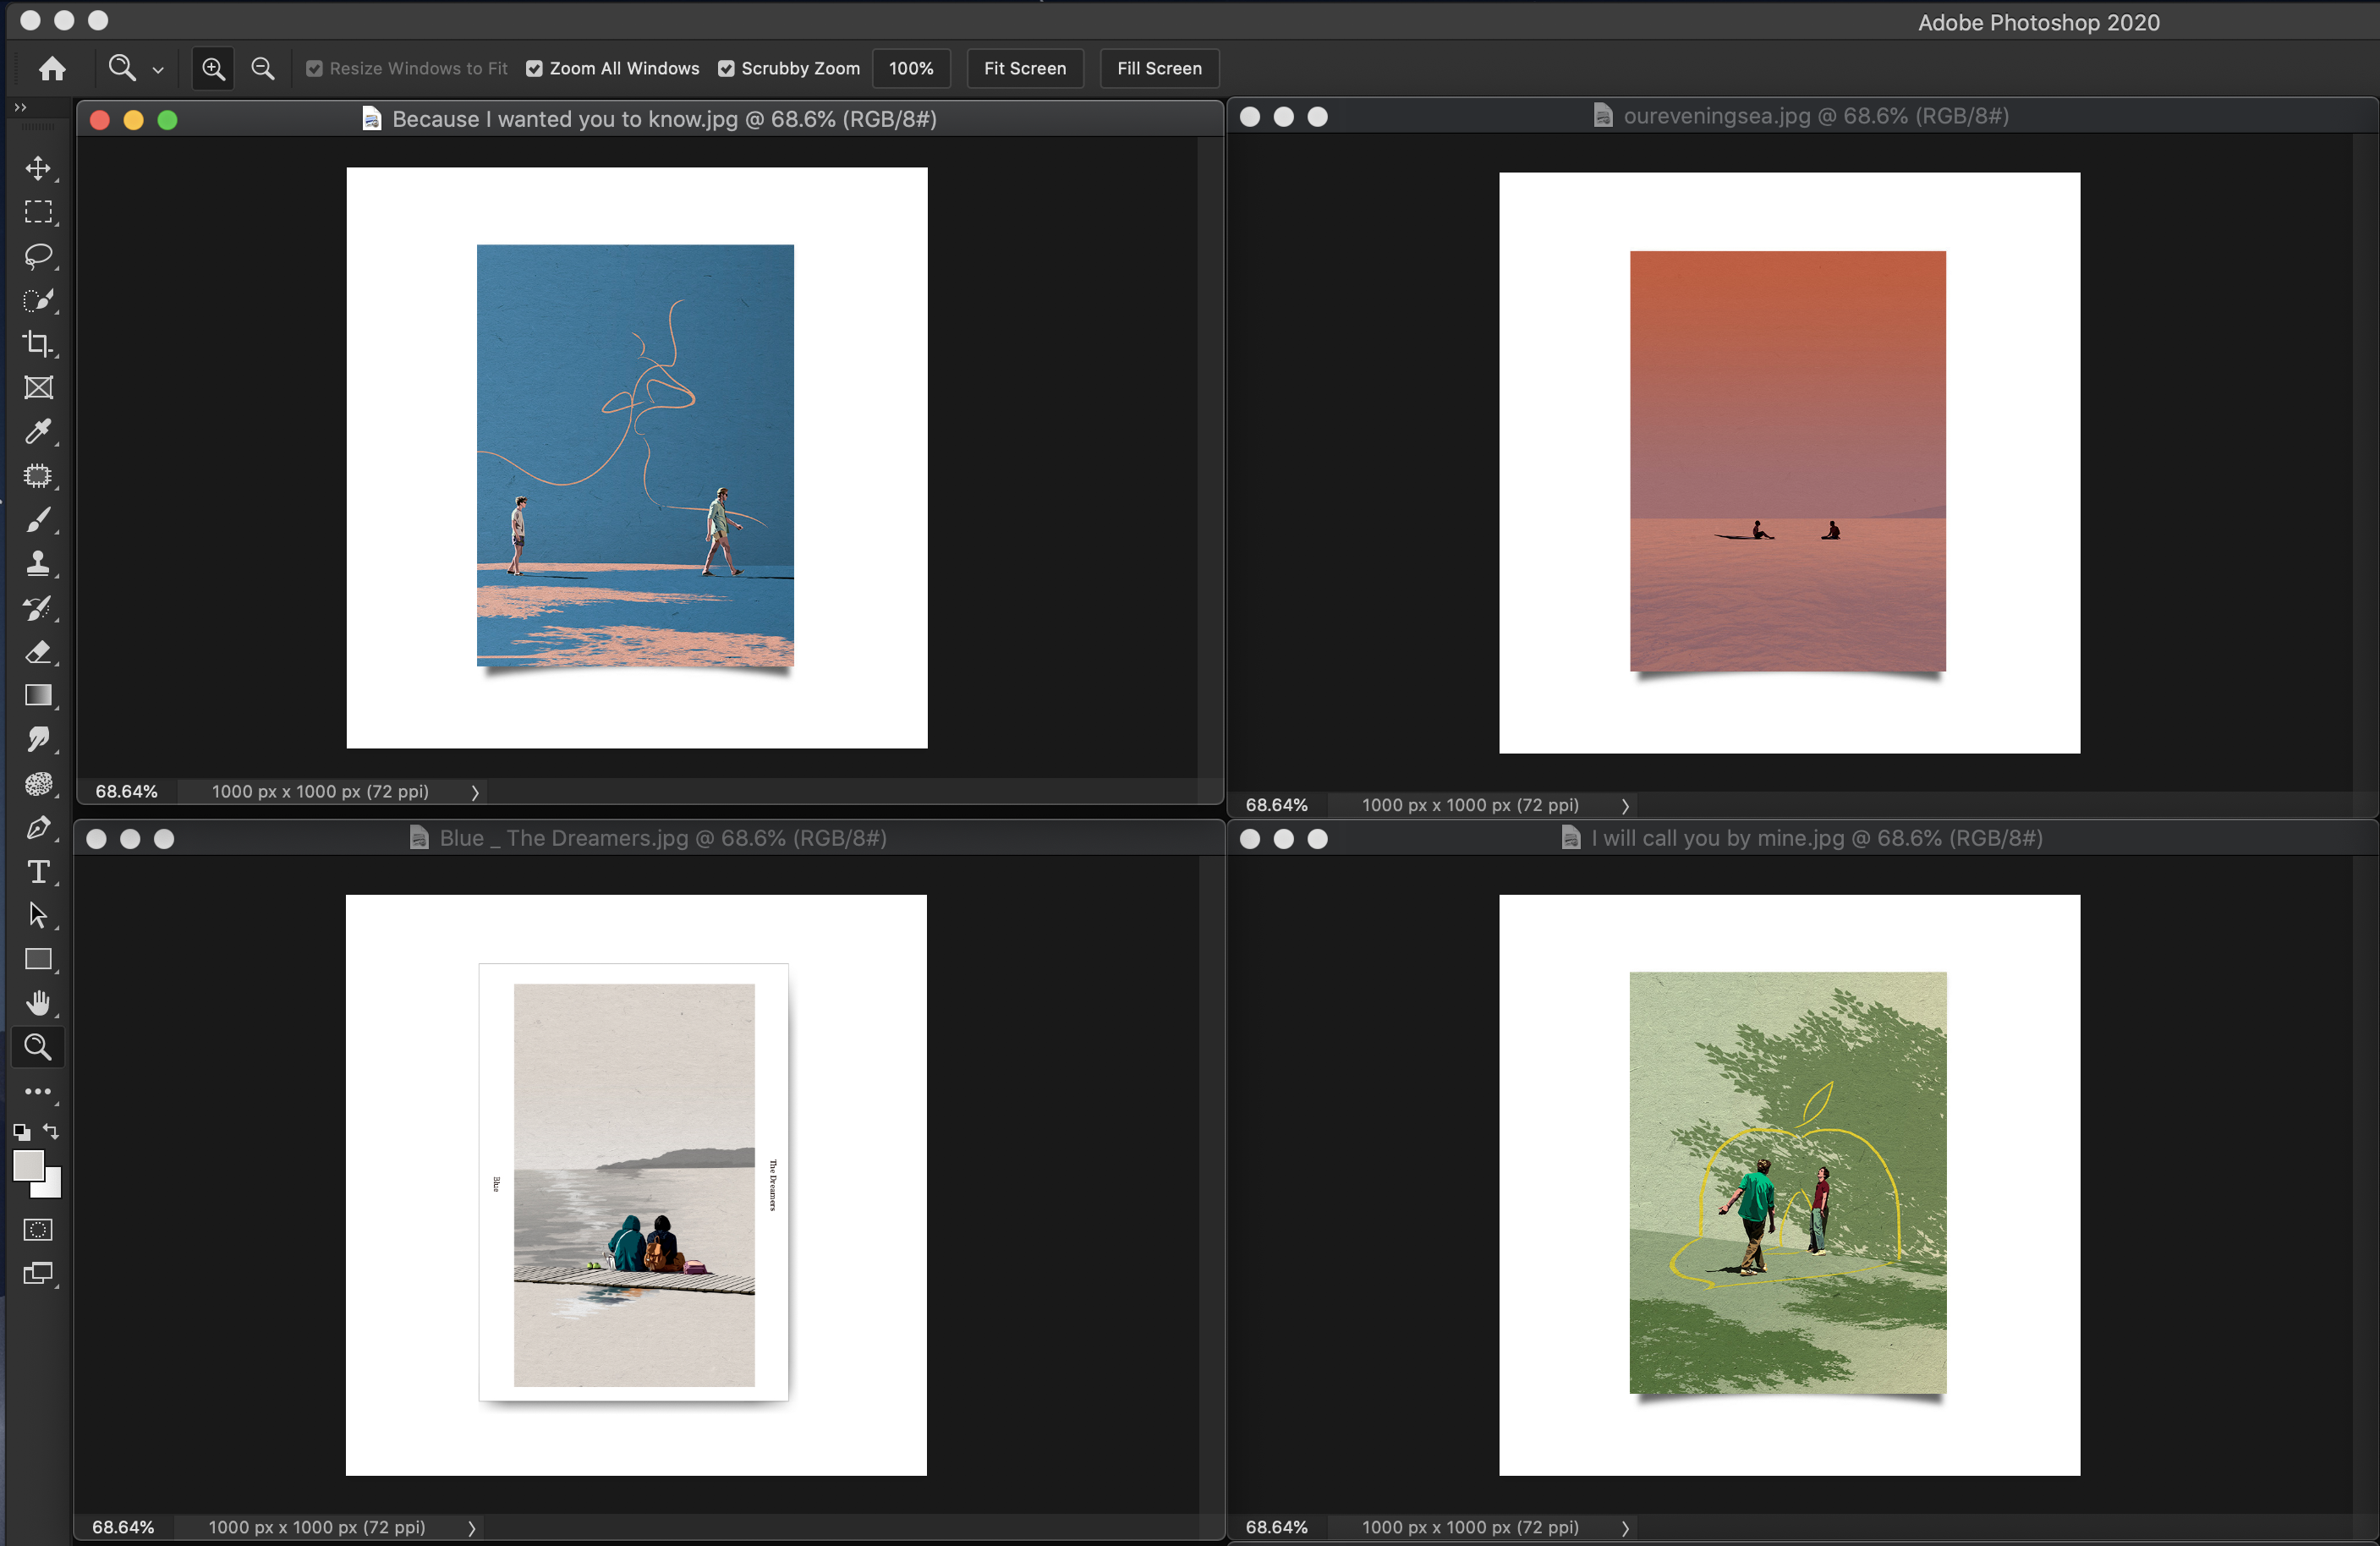Select the Brush tool
Viewport: 2380px width, 1546px height.
pyautogui.click(x=38, y=520)
